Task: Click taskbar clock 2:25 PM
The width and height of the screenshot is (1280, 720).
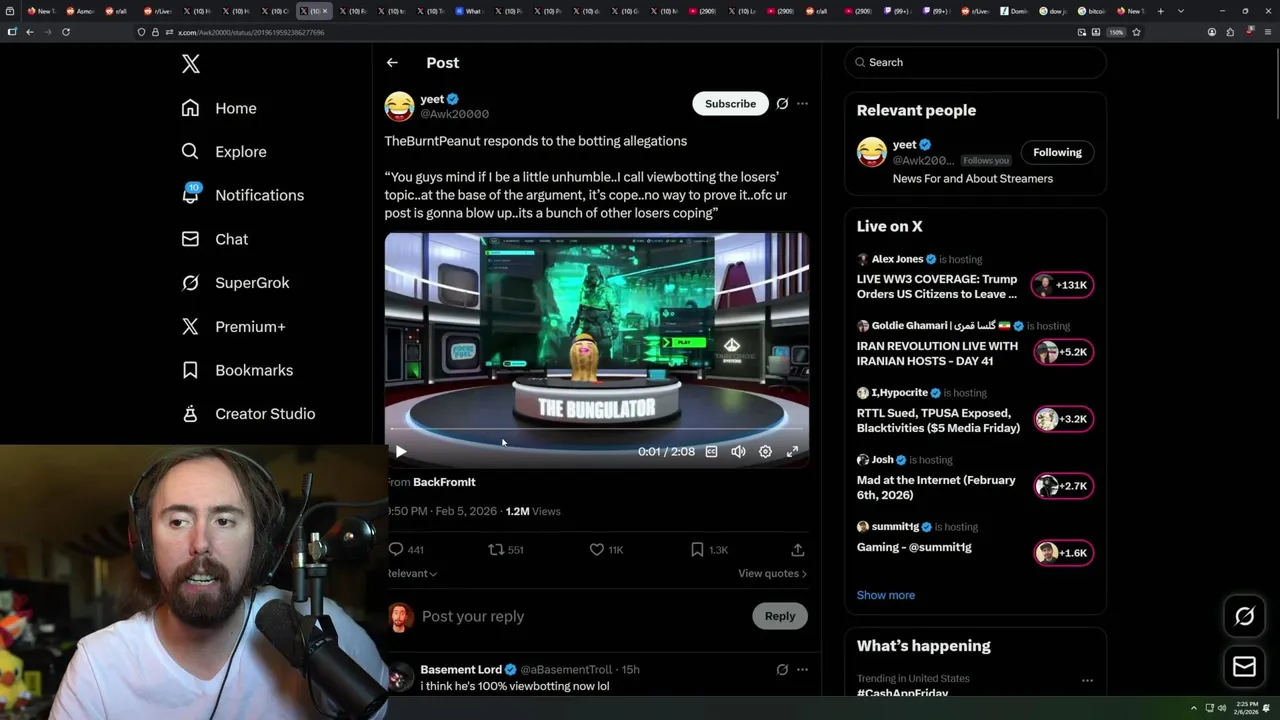Action: tap(1246, 708)
